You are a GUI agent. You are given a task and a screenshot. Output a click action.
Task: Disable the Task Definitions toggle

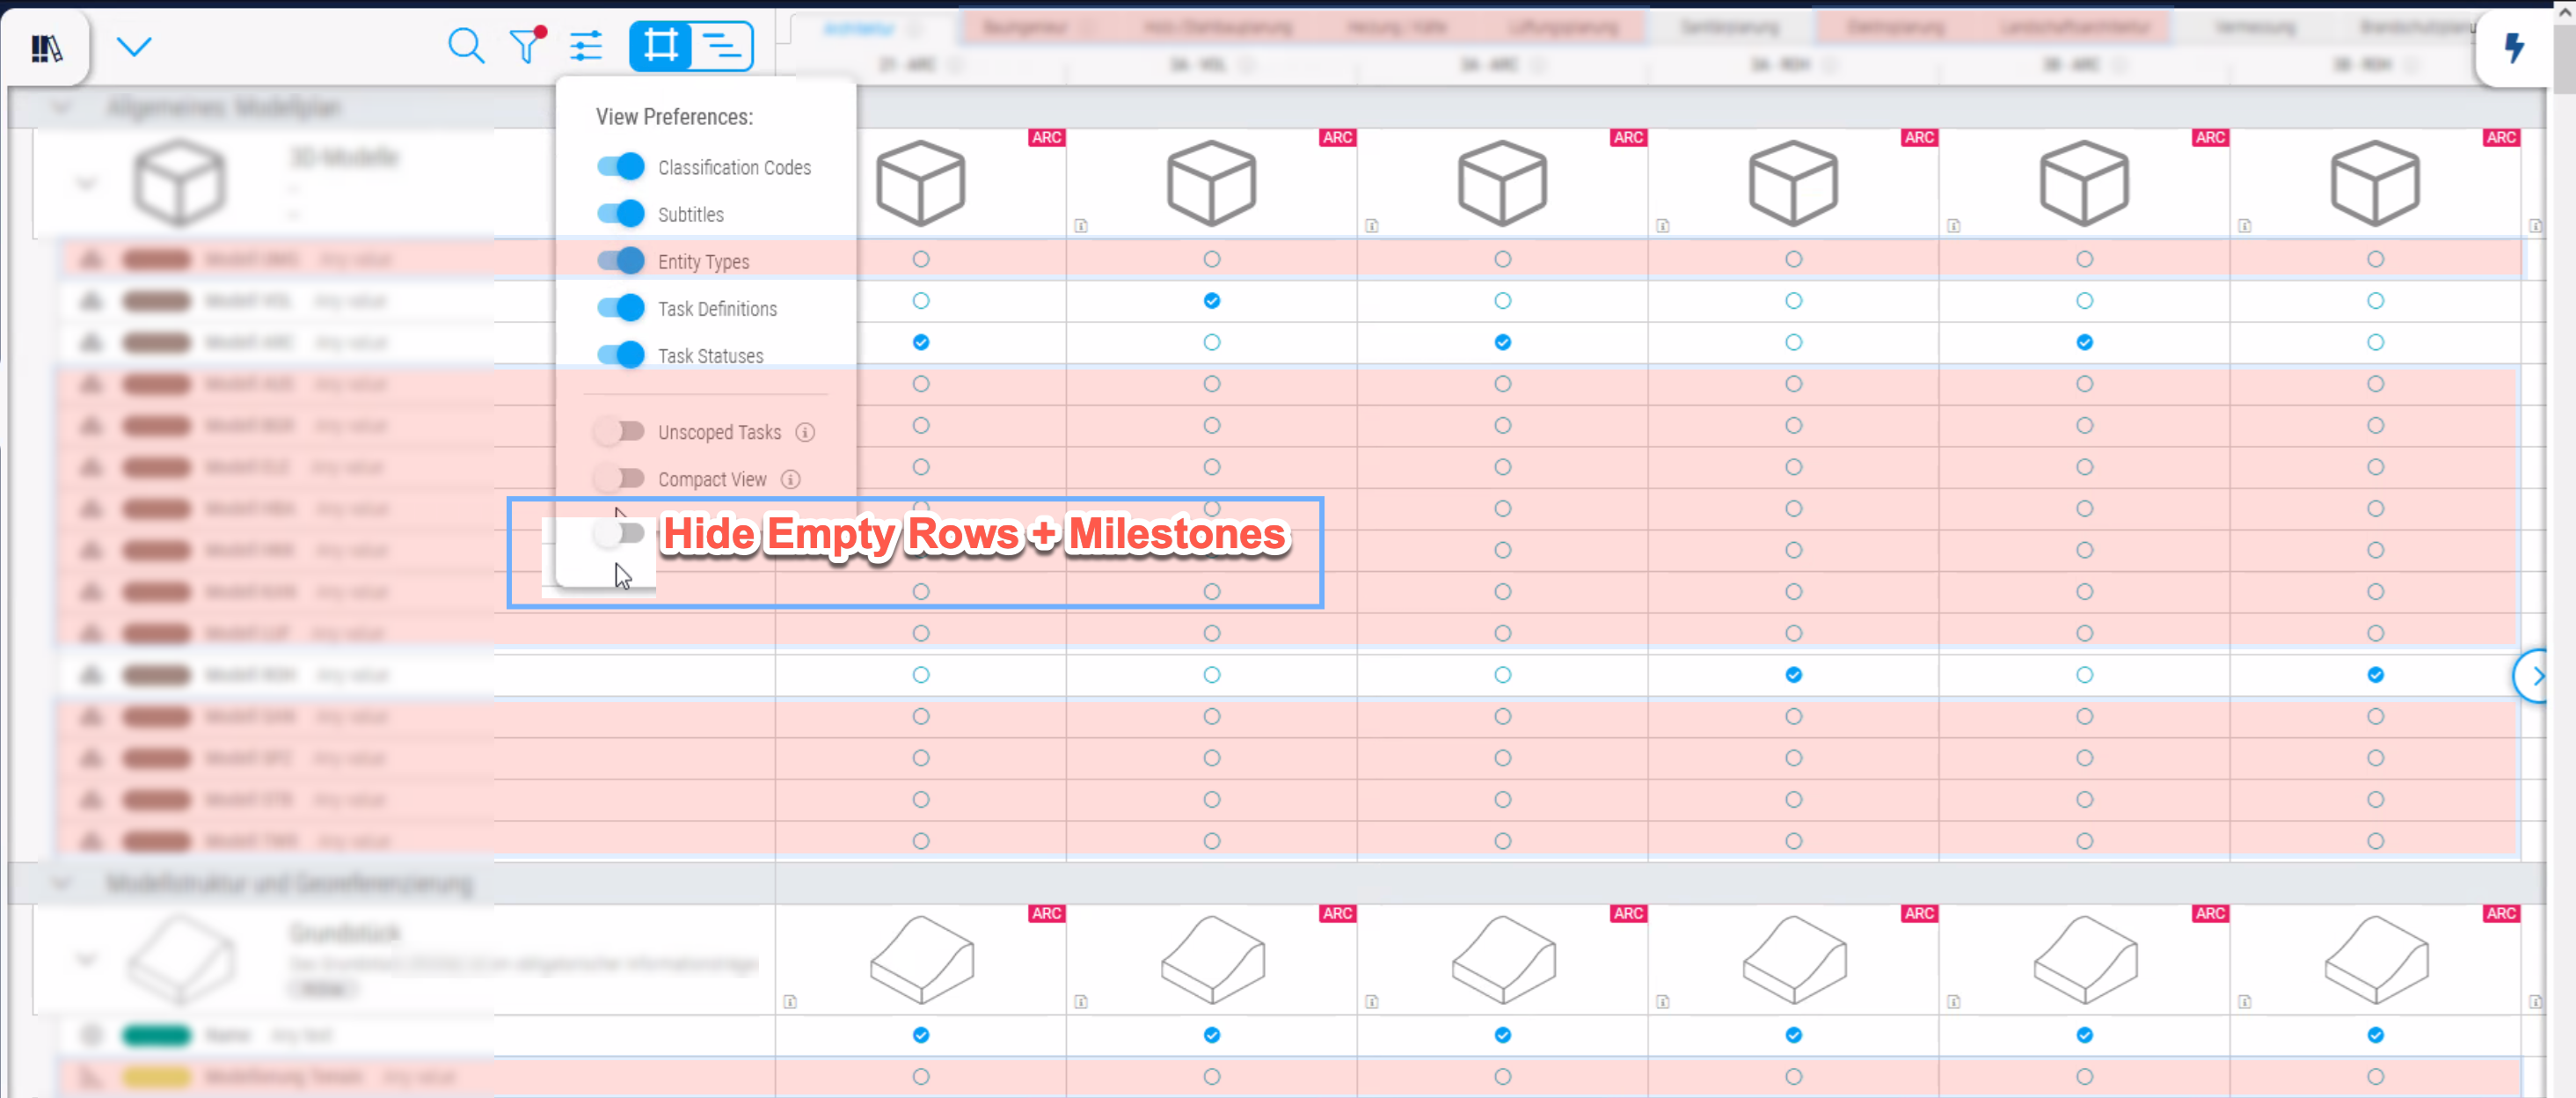click(621, 308)
